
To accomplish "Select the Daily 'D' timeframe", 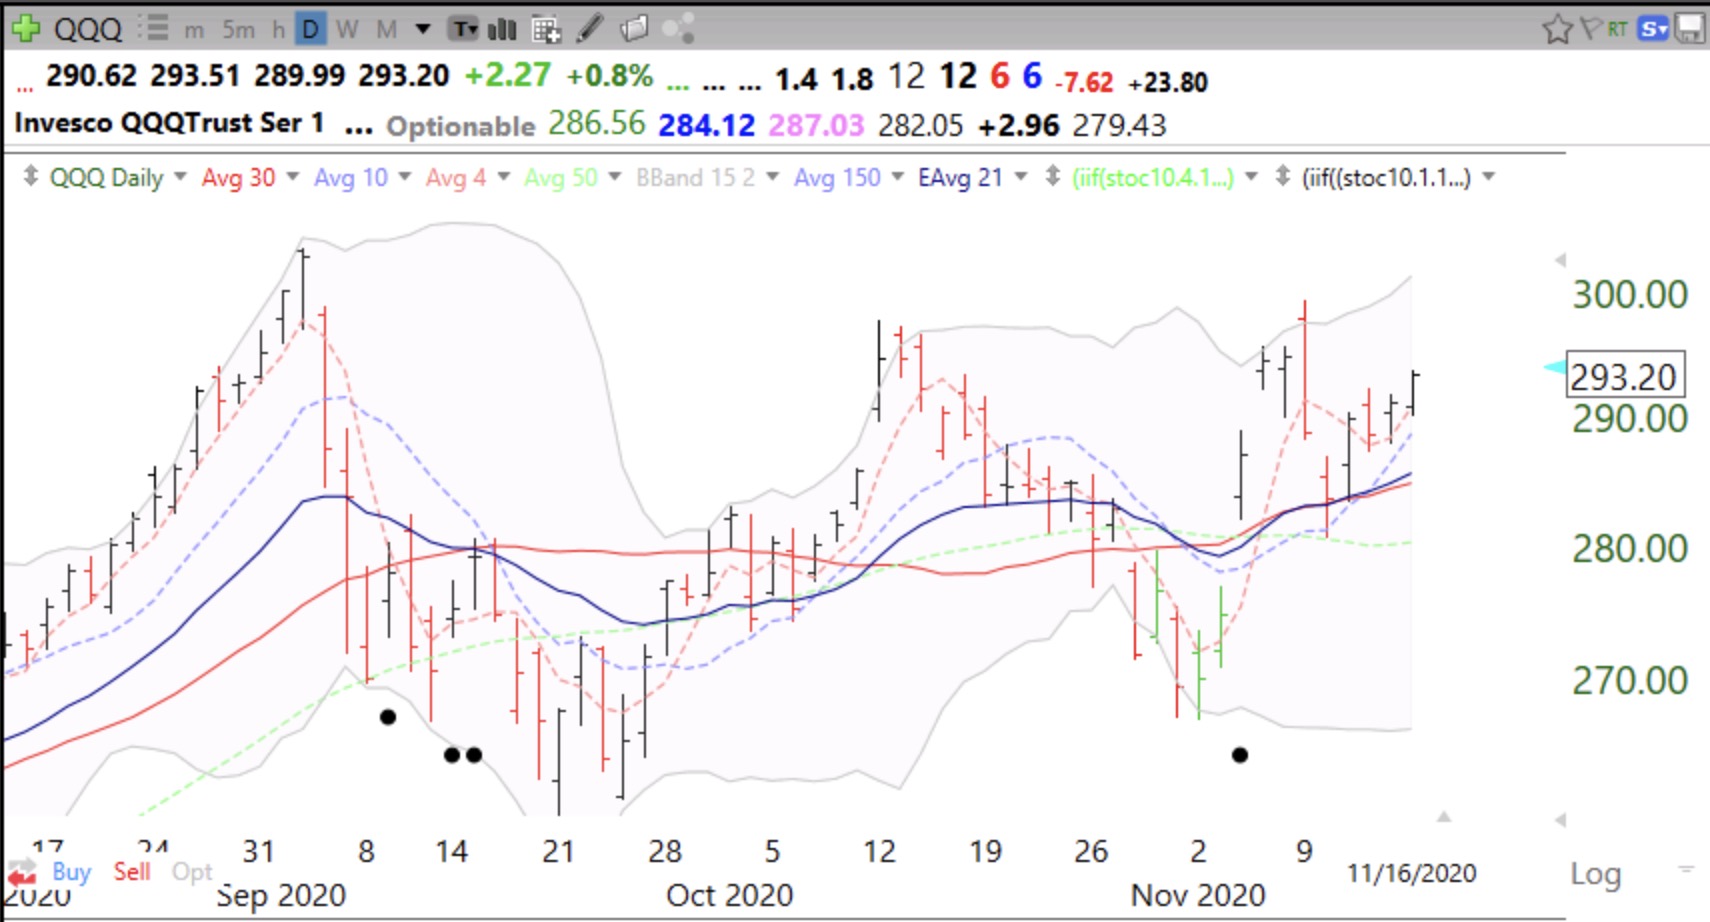I will [x=311, y=29].
